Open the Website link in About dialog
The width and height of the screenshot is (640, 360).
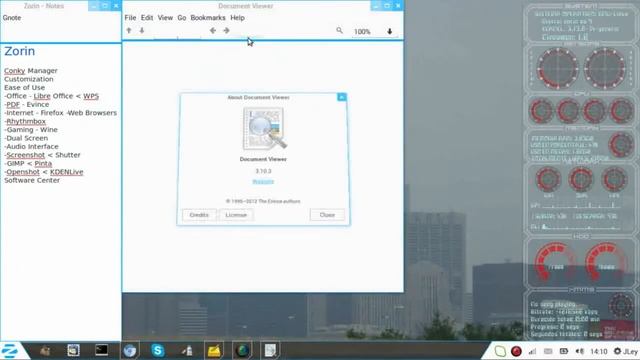point(263,182)
